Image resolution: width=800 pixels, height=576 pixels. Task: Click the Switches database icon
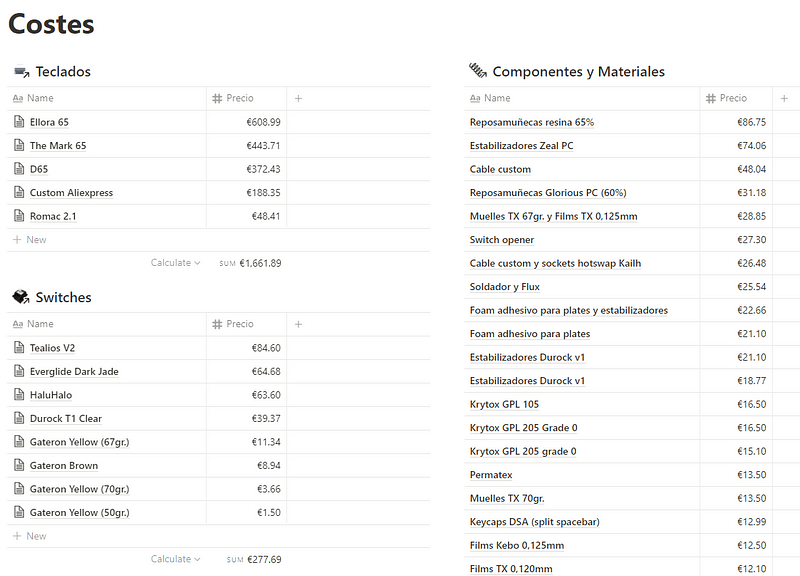(x=21, y=297)
